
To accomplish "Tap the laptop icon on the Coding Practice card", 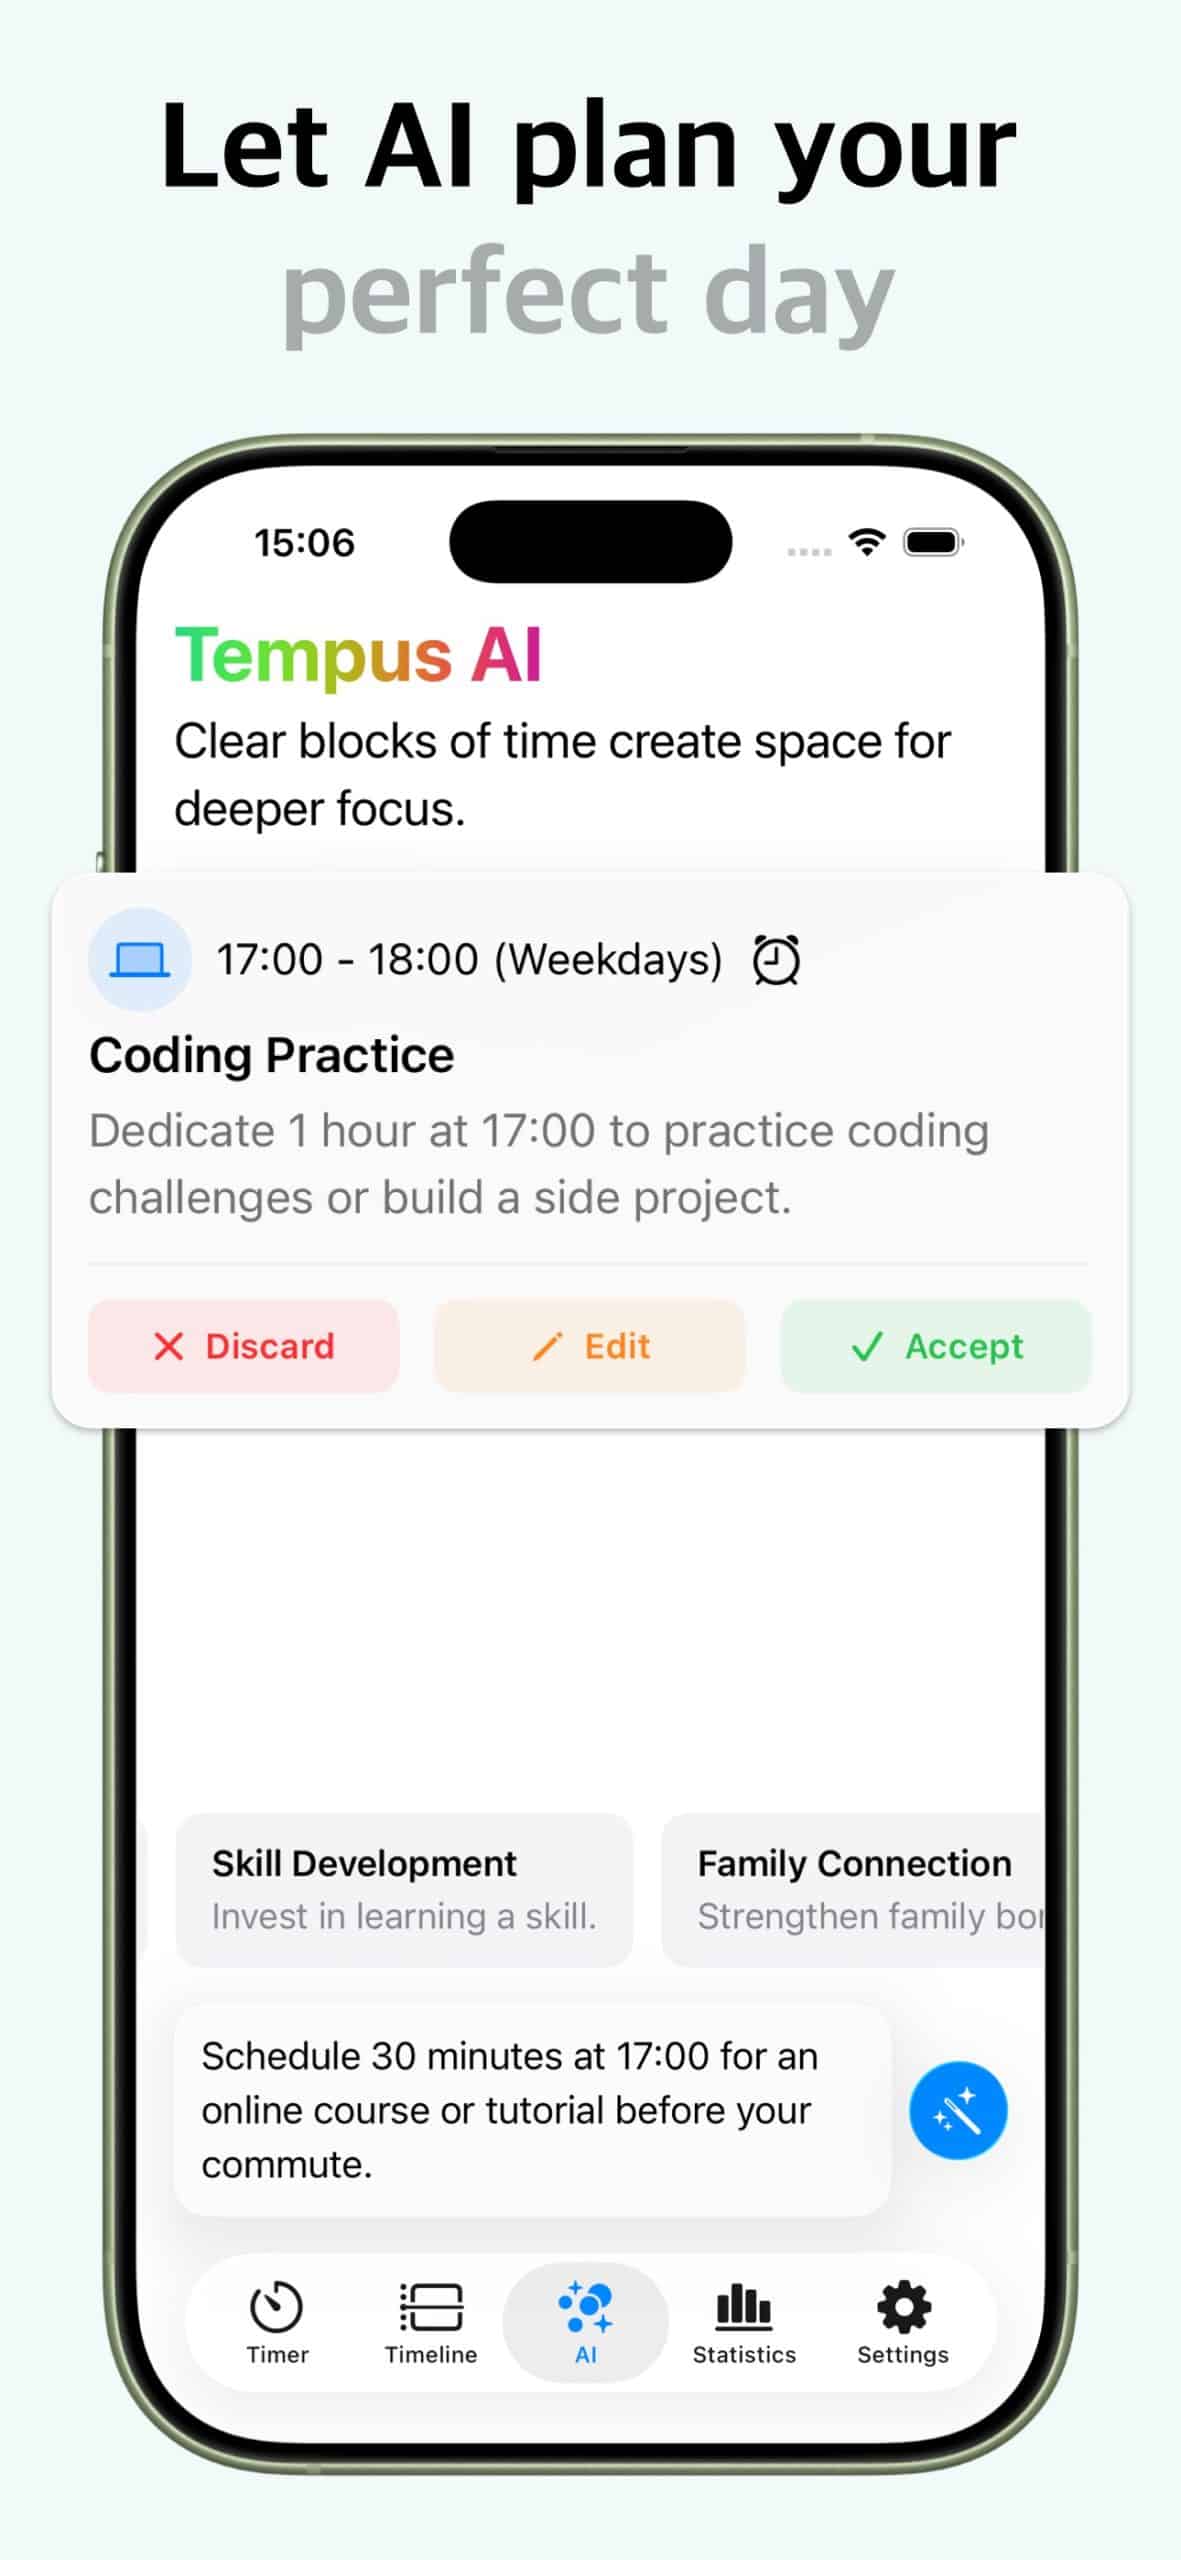I will coord(139,958).
